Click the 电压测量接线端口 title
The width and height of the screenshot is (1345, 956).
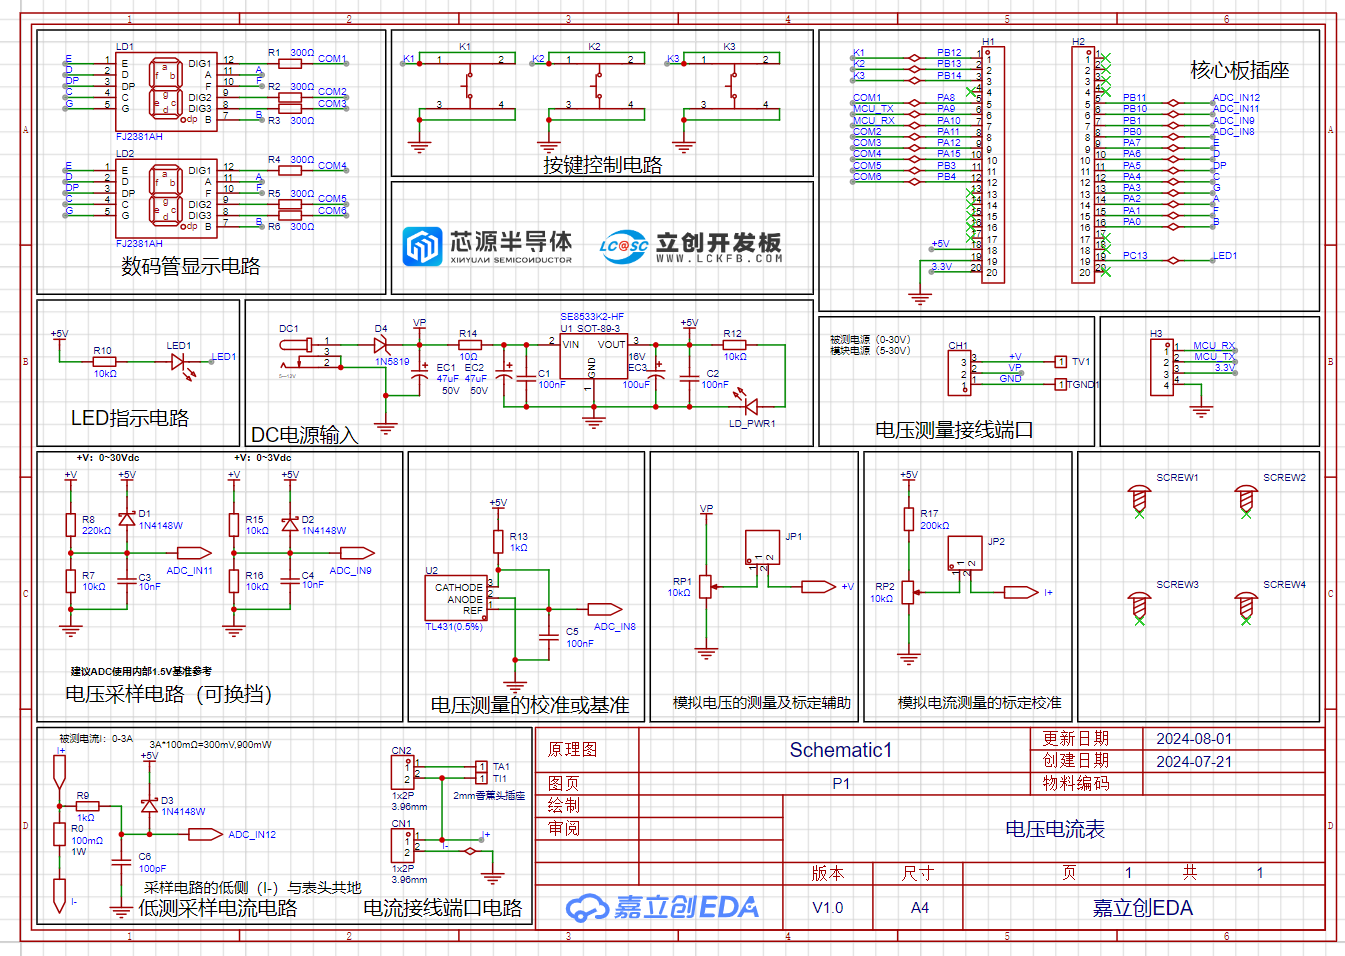[954, 430]
